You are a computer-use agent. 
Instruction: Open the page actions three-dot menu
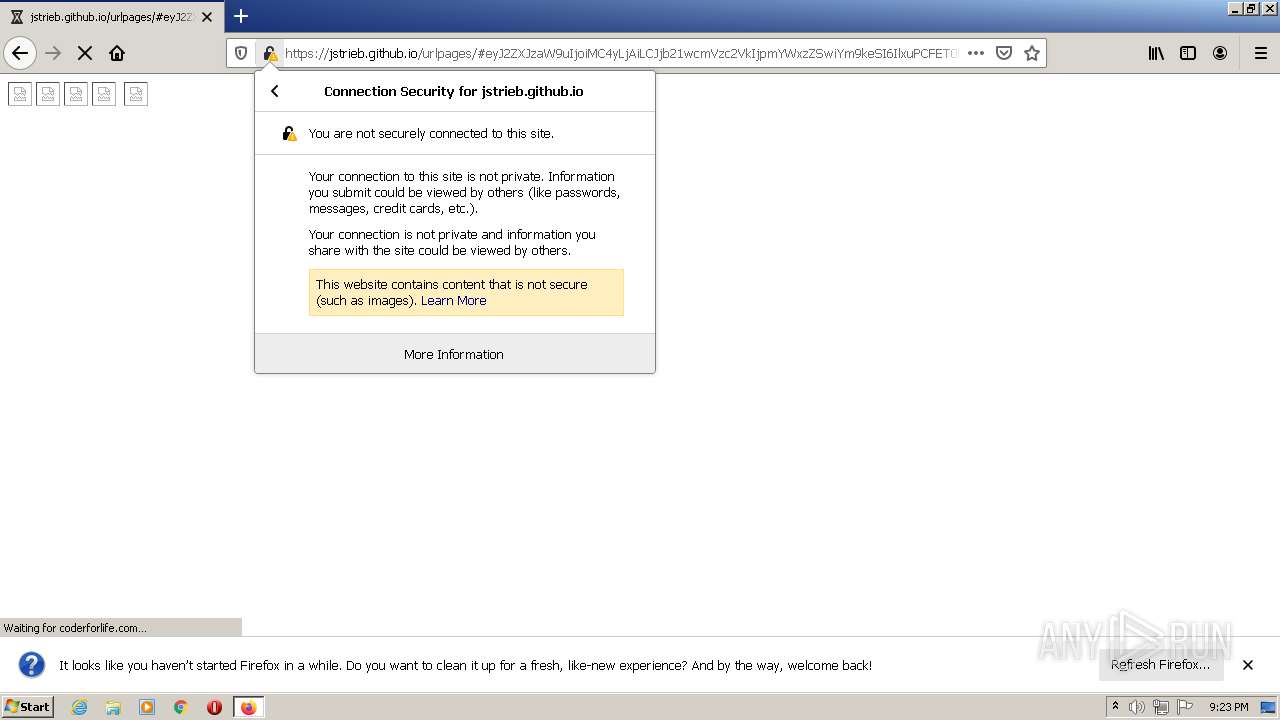pos(976,53)
